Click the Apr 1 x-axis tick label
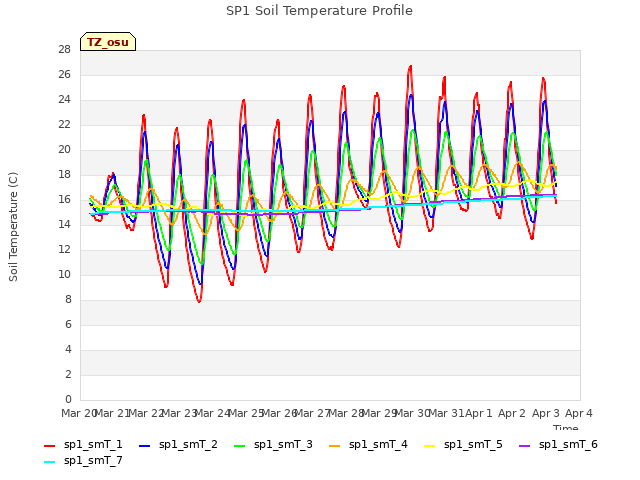 (x=479, y=413)
